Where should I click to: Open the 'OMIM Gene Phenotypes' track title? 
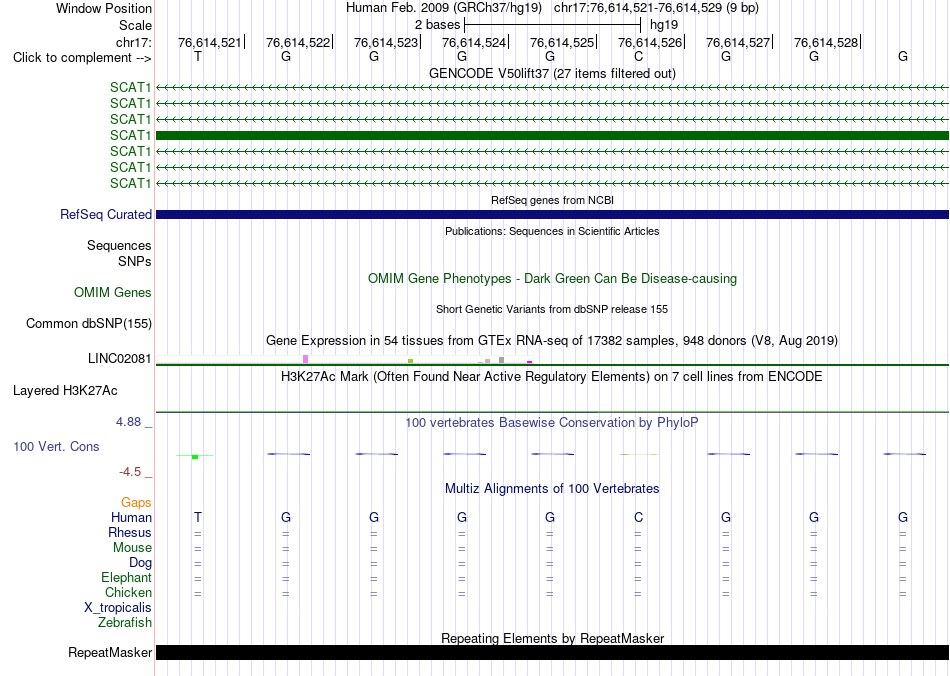552,279
